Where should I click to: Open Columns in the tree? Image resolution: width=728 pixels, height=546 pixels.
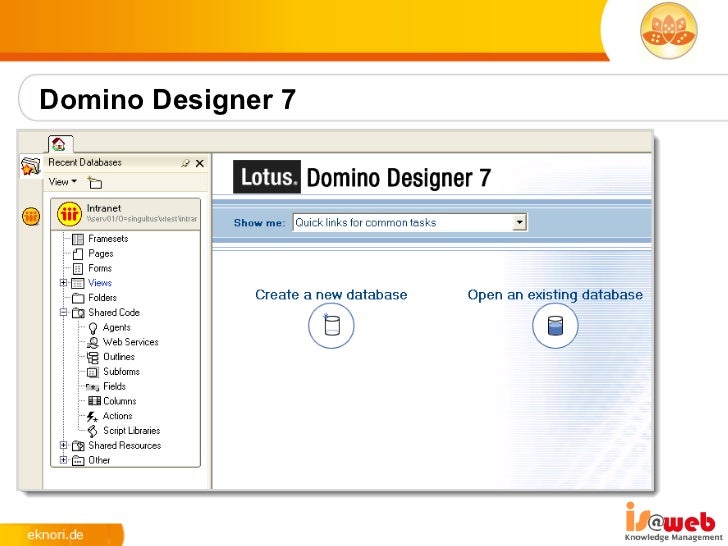[x=119, y=401]
